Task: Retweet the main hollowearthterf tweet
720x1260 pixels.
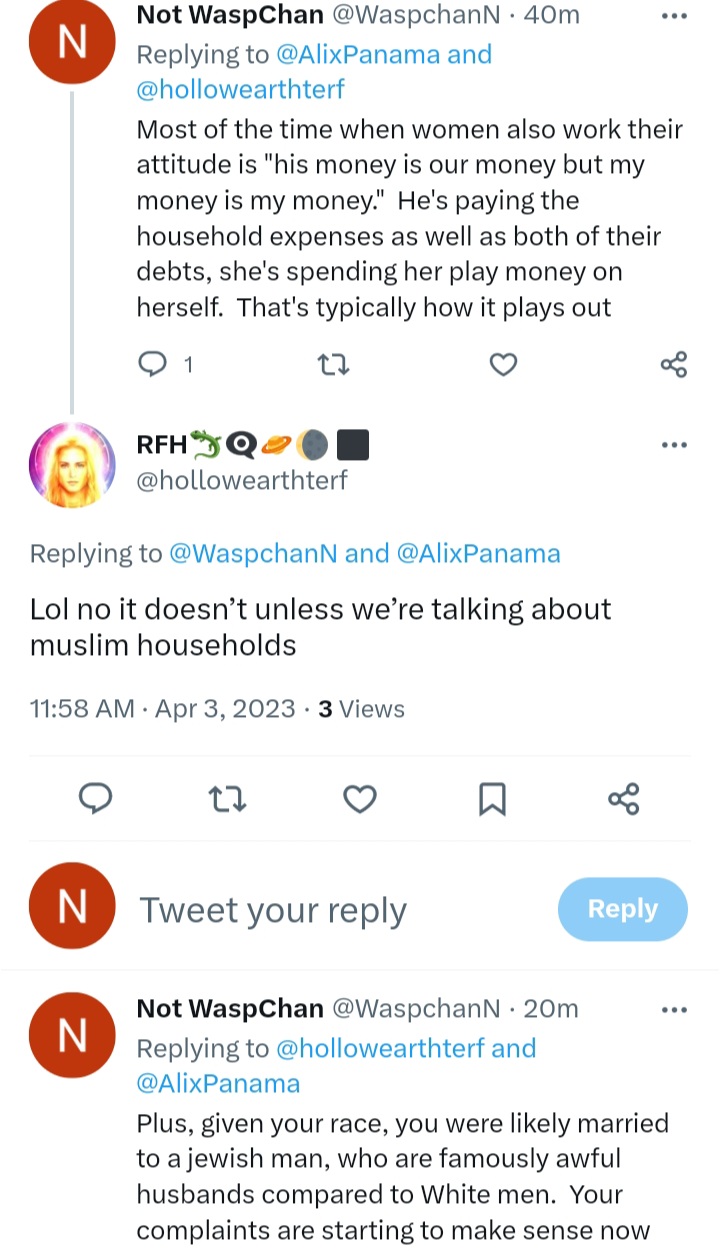Action: pyautogui.click(x=227, y=799)
